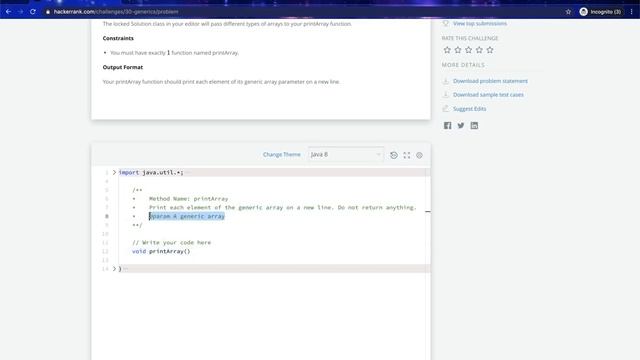Image resolution: width=640 pixels, height=360 pixels.
Task: Click the 'Method Name: printArray' comment line
Action: pyautogui.click(x=189, y=199)
